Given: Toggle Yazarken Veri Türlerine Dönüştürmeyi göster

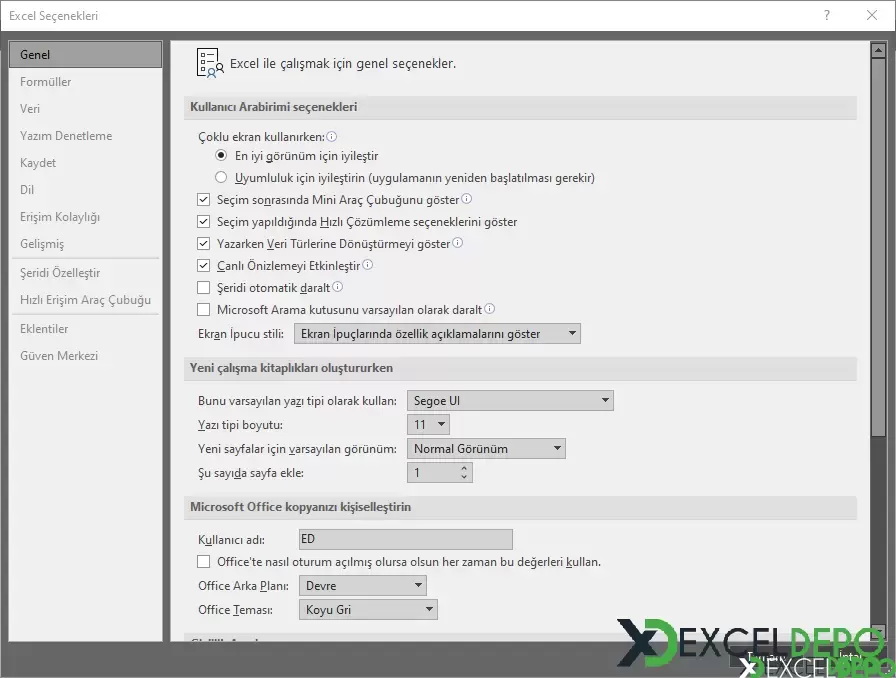Looking at the screenshot, I should point(203,244).
